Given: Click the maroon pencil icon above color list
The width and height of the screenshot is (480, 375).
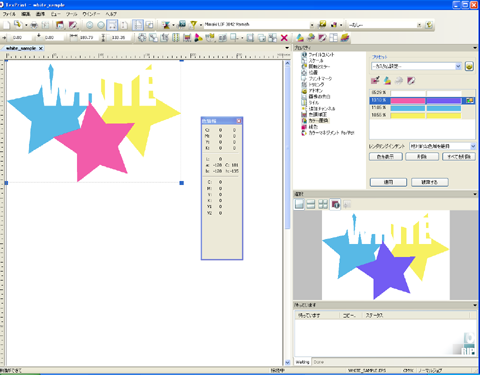Looking at the screenshot, I should tap(411, 80).
